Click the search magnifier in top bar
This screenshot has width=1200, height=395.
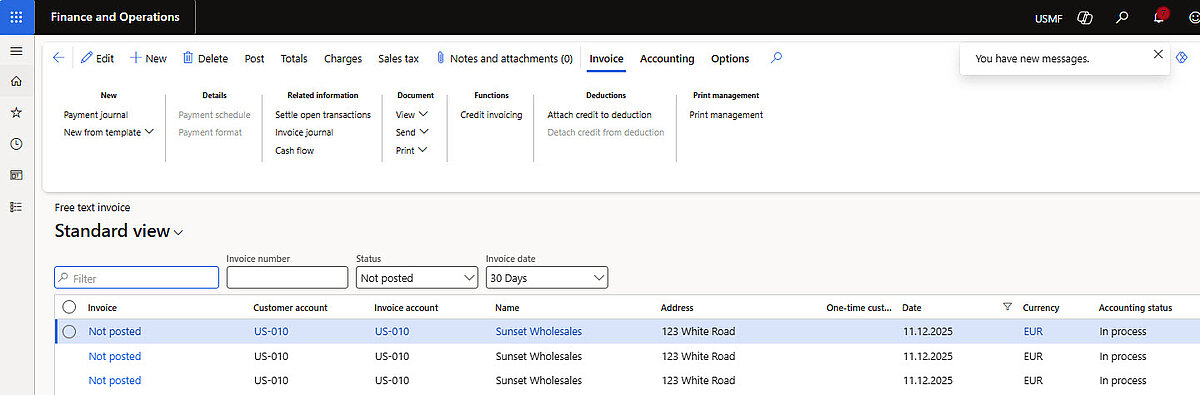point(1123,18)
